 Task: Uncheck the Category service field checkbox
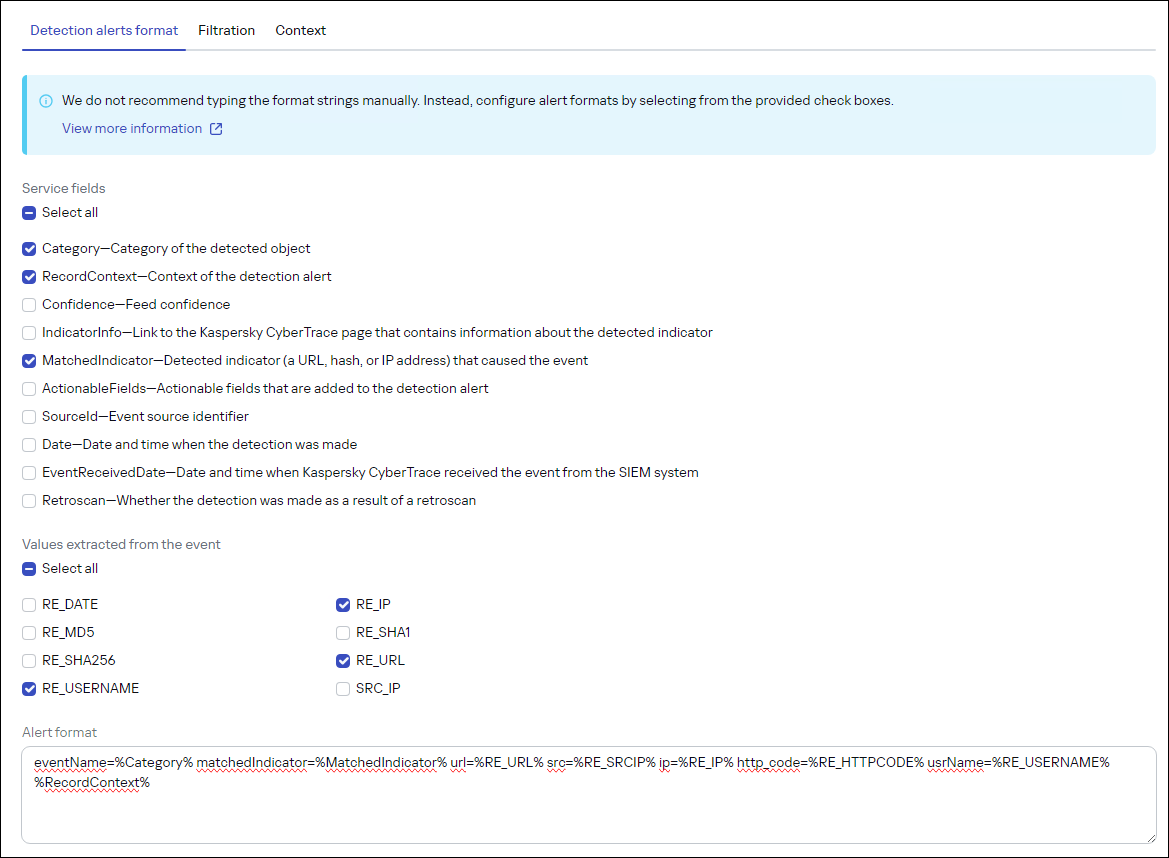pos(29,249)
